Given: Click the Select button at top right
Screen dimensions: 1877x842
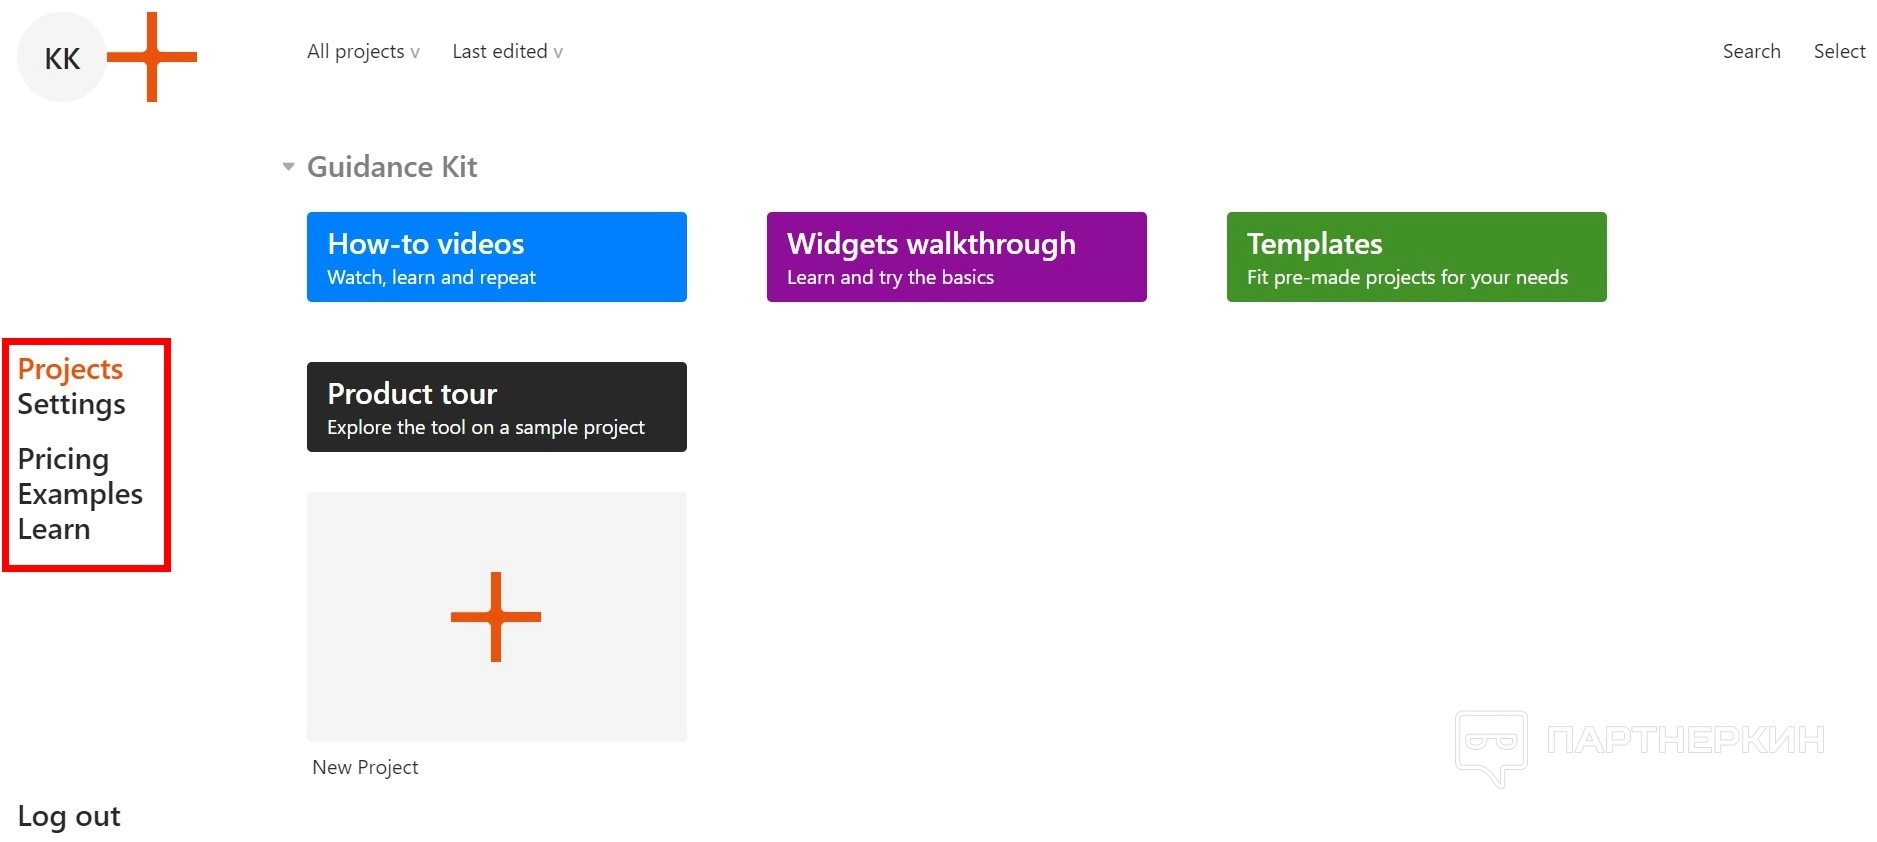Looking at the screenshot, I should pyautogui.click(x=1839, y=52).
